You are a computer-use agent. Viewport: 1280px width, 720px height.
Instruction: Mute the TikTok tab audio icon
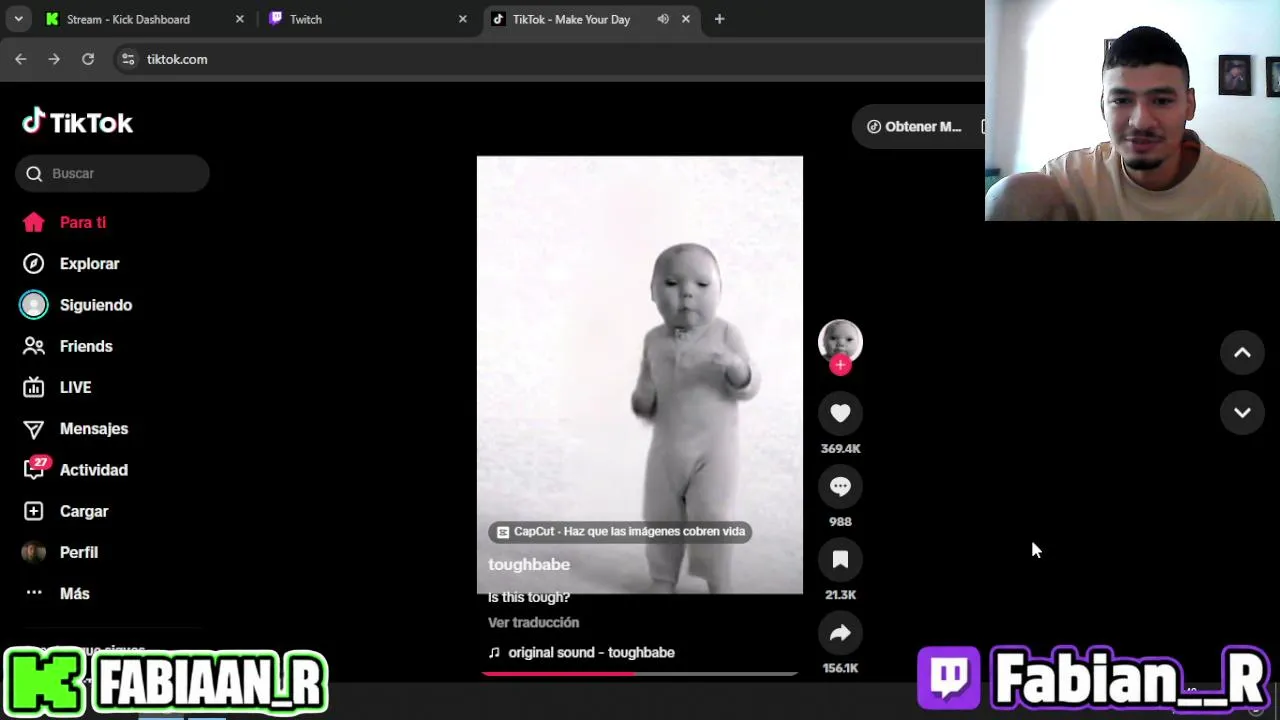click(x=663, y=19)
